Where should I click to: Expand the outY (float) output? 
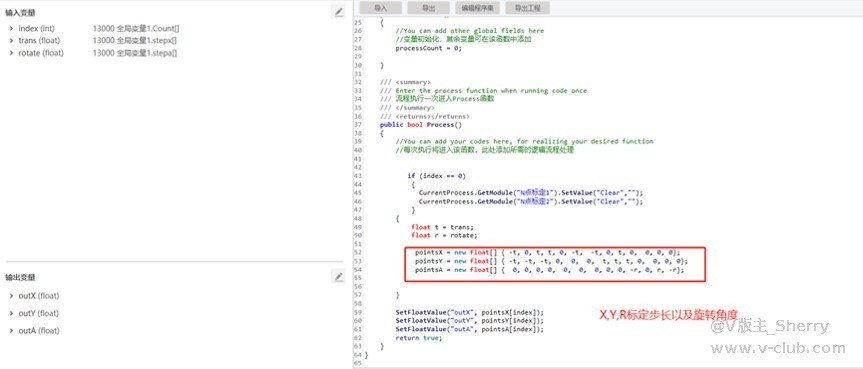[12, 313]
